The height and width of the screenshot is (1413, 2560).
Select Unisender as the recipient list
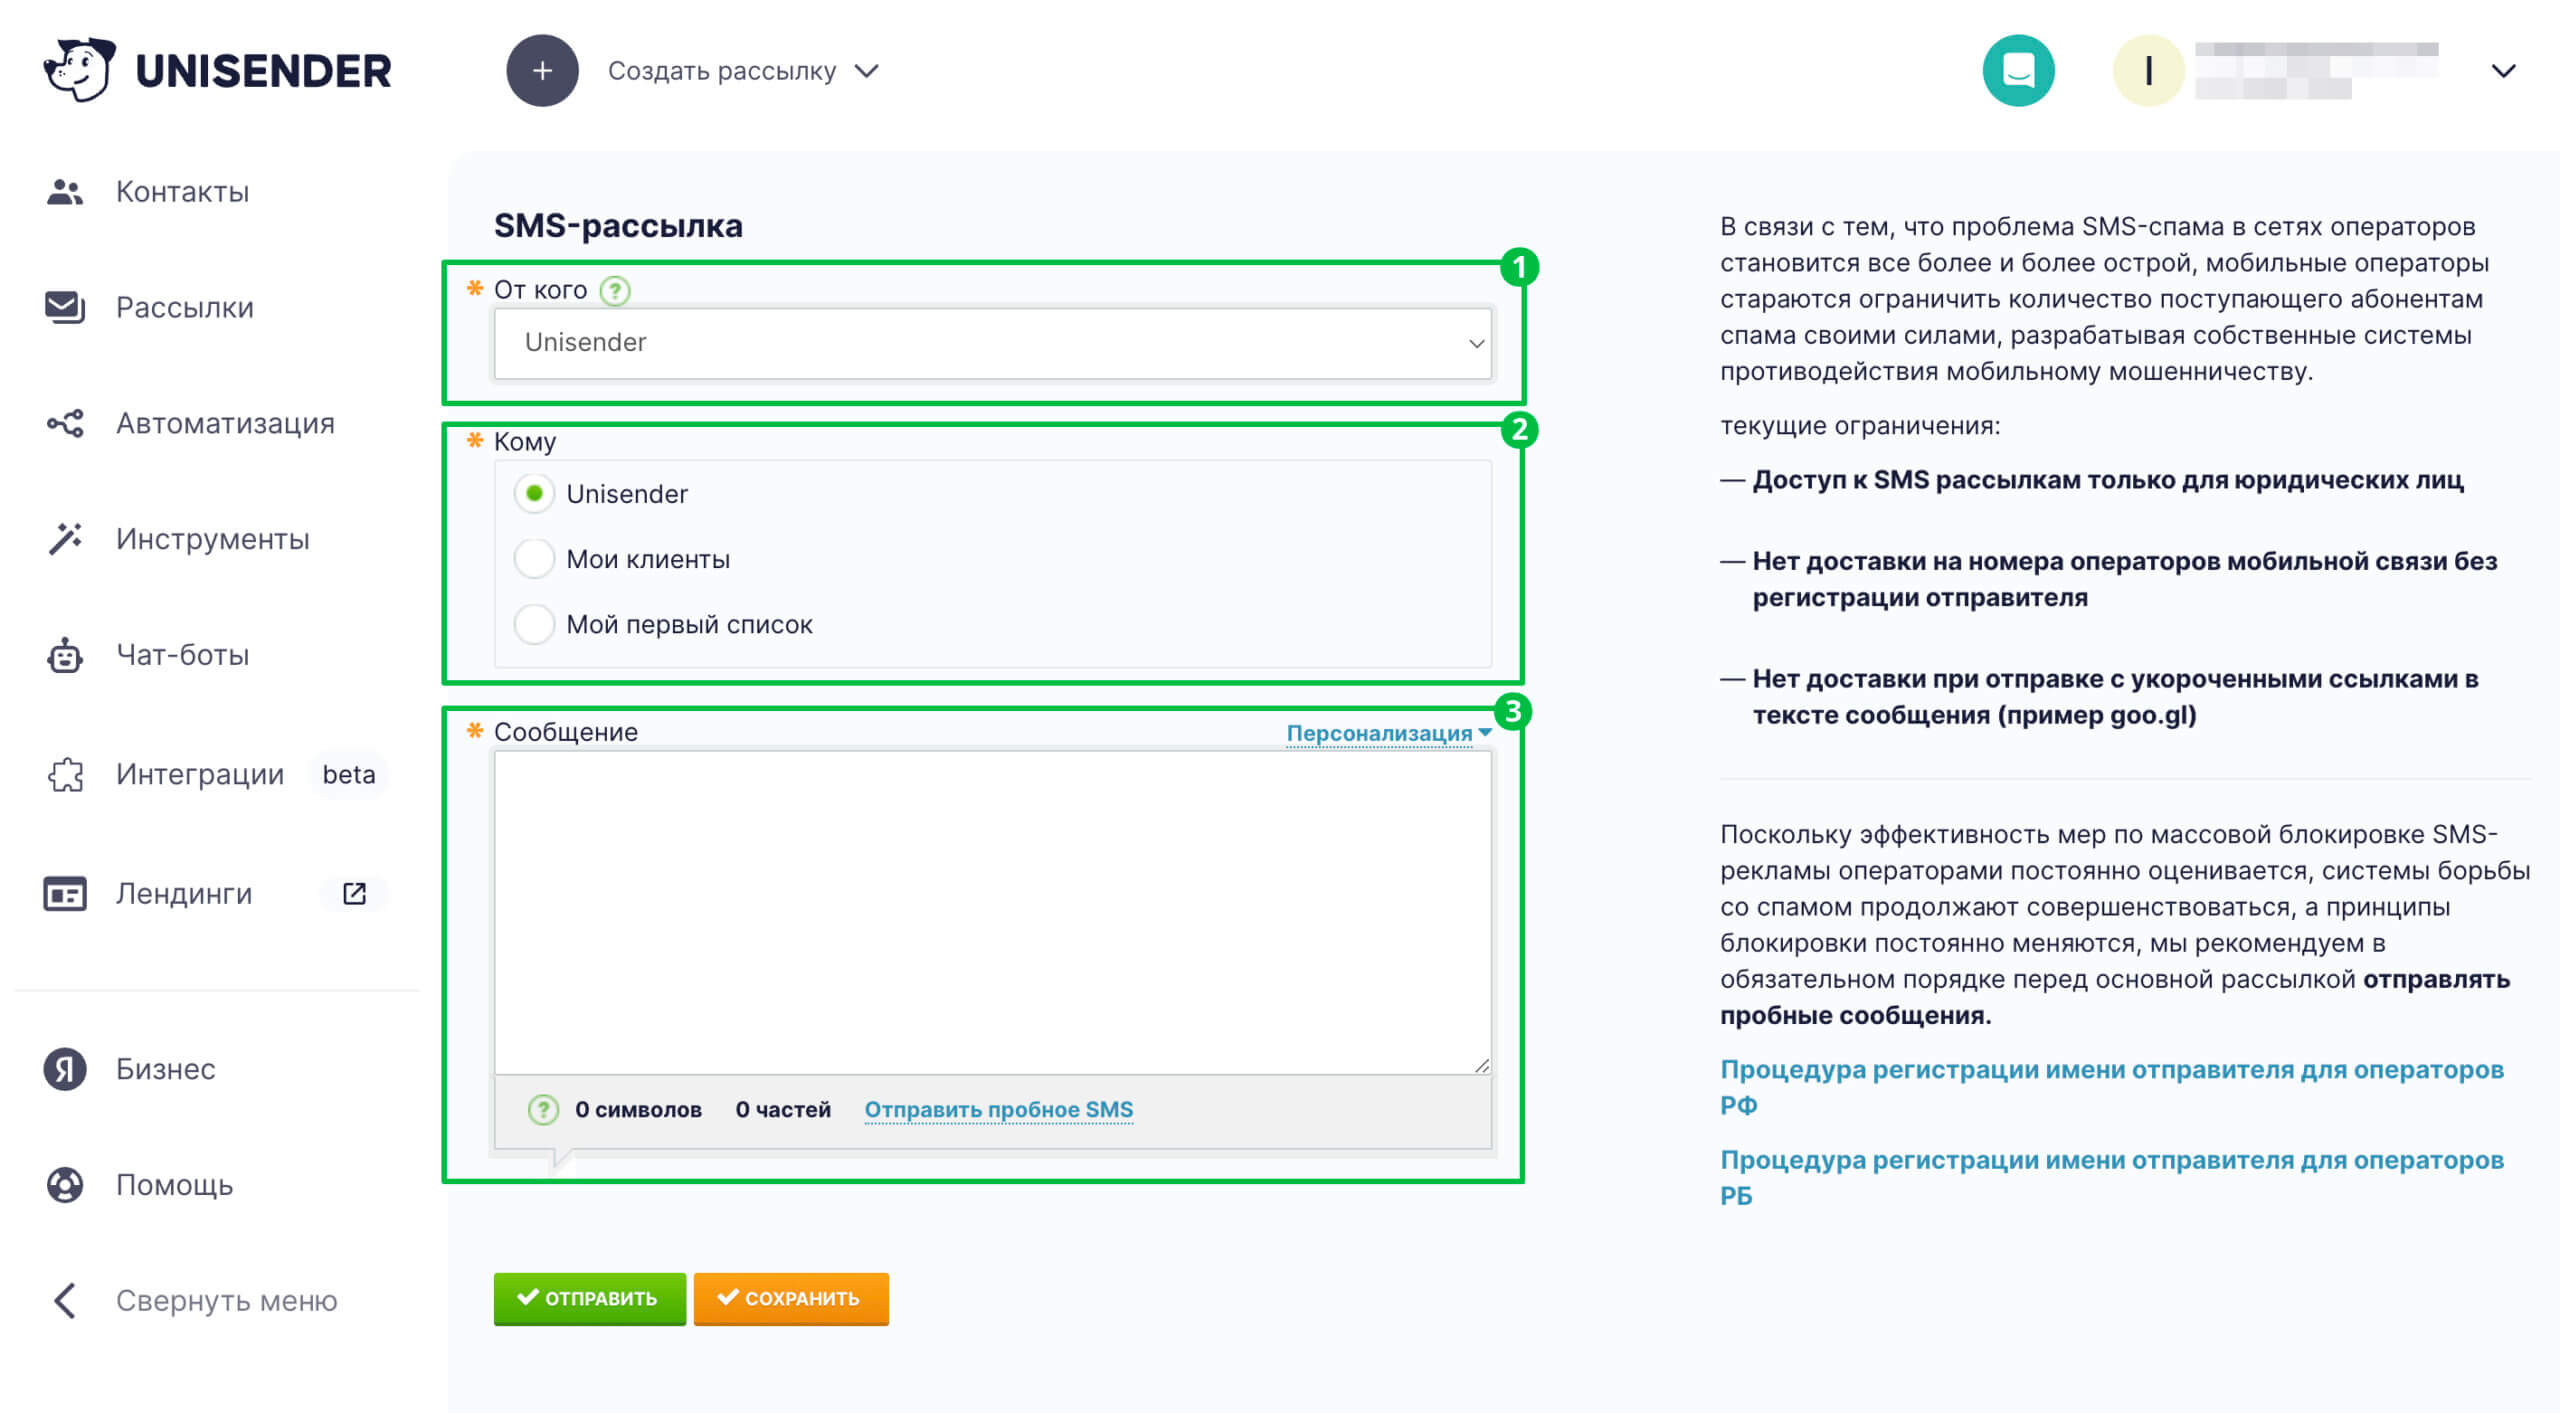click(536, 492)
